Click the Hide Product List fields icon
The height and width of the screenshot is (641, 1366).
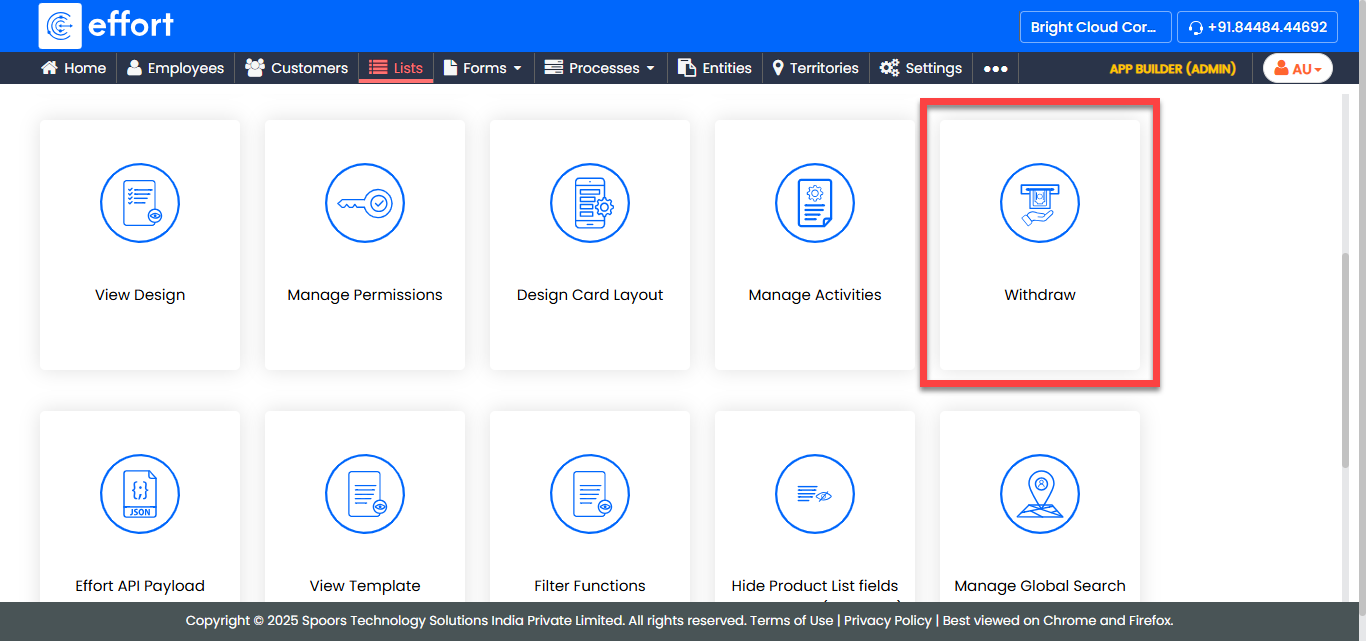coord(815,493)
